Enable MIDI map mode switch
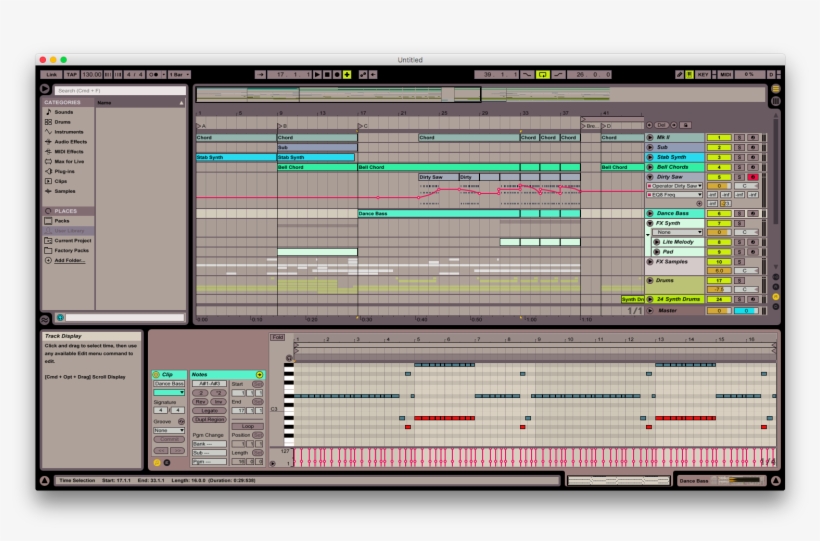Screen dimensions: 820x541 [725, 75]
